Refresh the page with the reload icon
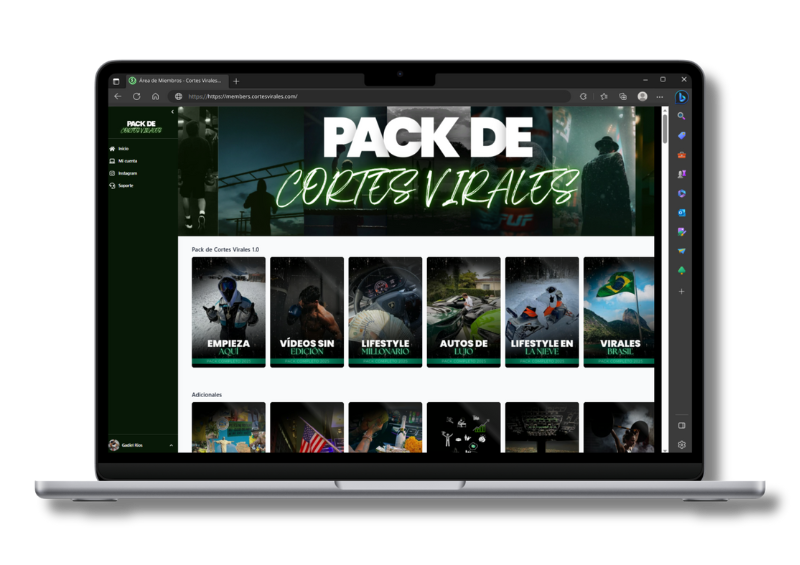 click(x=136, y=97)
